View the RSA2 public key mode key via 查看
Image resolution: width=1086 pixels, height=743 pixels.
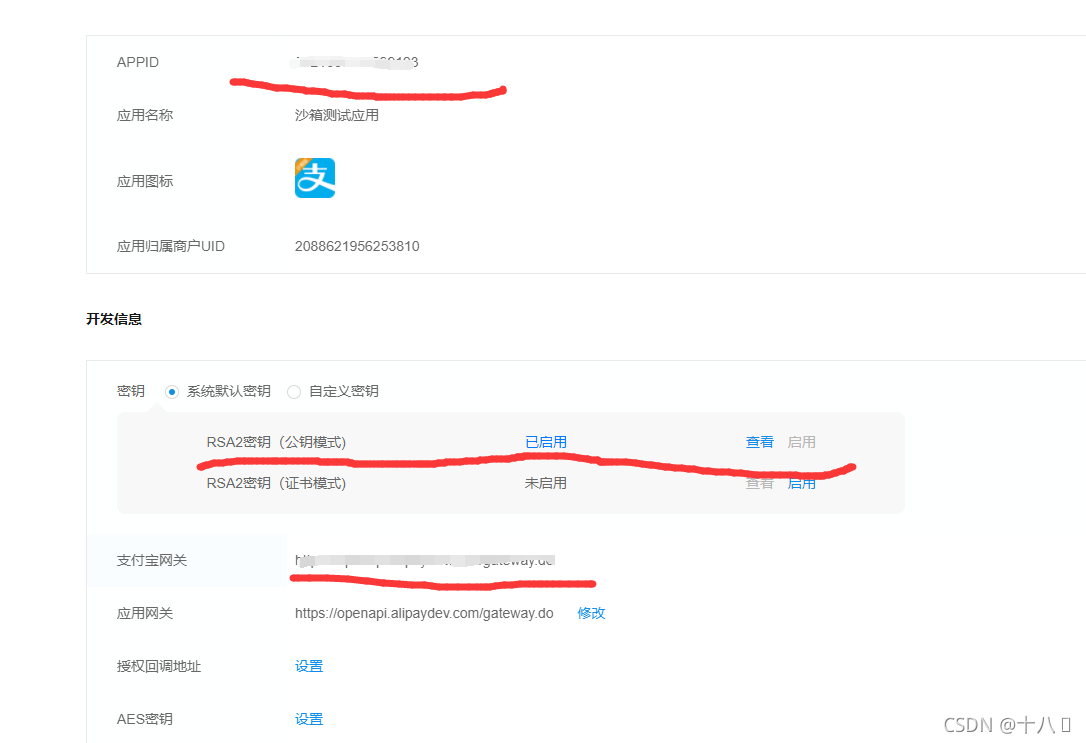pyautogui.click(x=759, y=442)
